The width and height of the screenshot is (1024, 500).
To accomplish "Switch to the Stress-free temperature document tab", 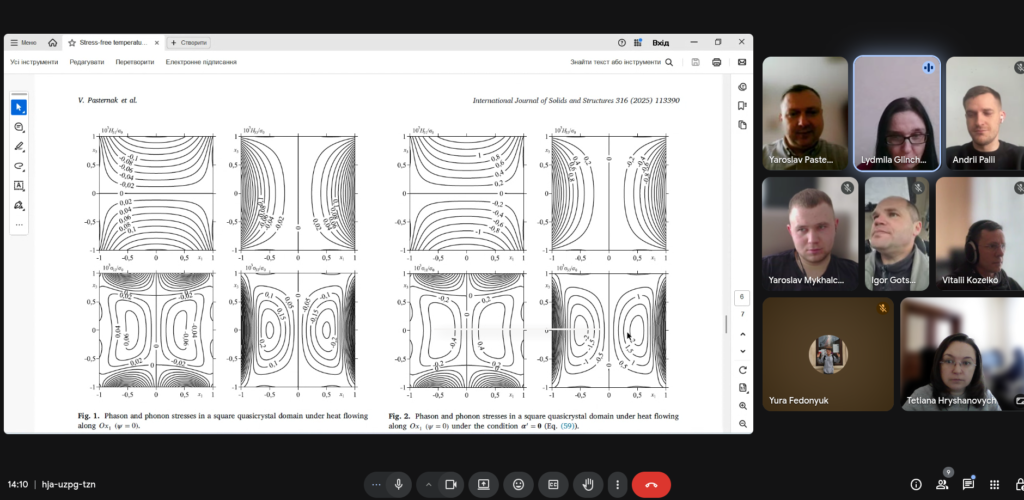I will tap(112, 43).
